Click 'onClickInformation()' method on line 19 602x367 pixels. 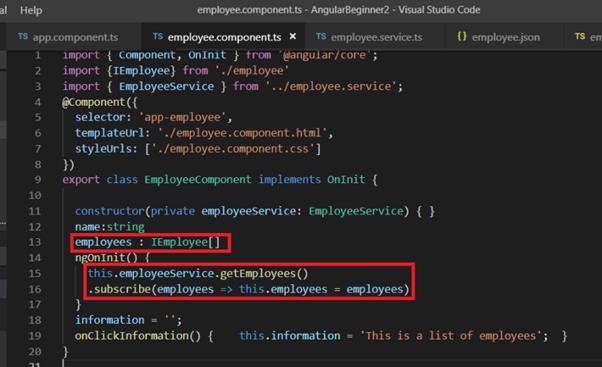(138, 336)
